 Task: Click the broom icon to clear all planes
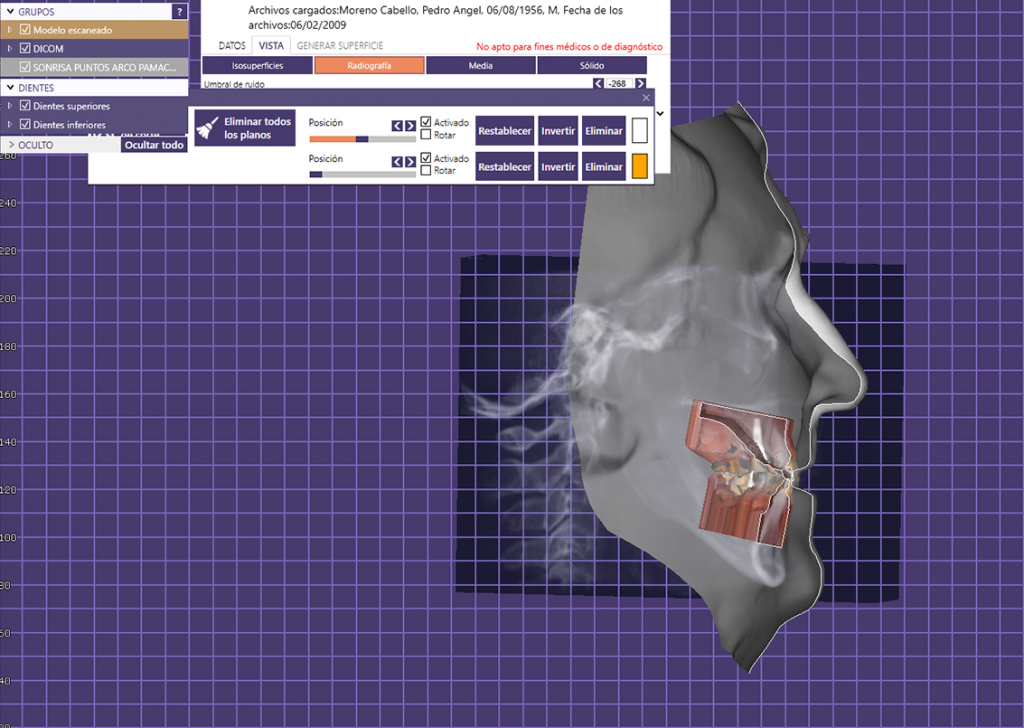click(207, 125)
